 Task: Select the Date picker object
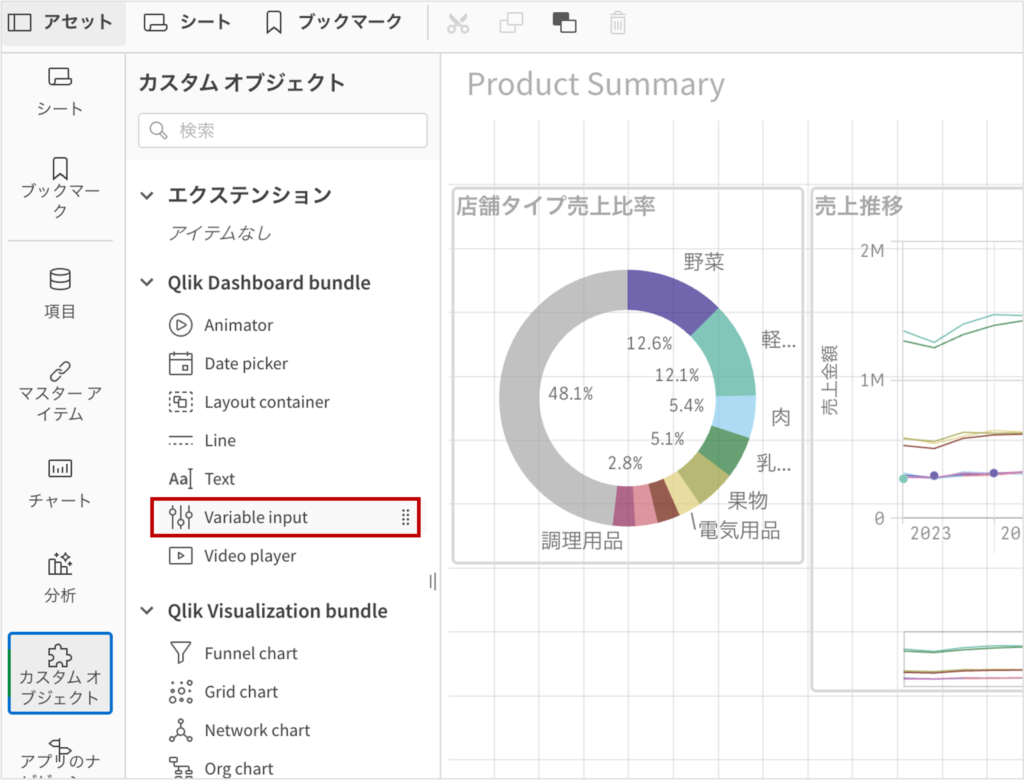click(x=246, y=364)
